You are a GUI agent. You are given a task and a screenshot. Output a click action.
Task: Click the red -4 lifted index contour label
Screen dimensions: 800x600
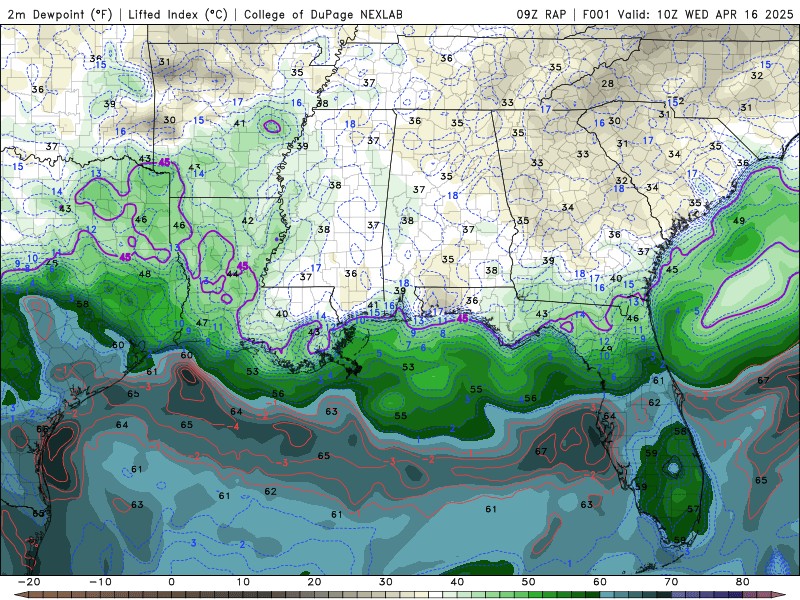[234, 426]
